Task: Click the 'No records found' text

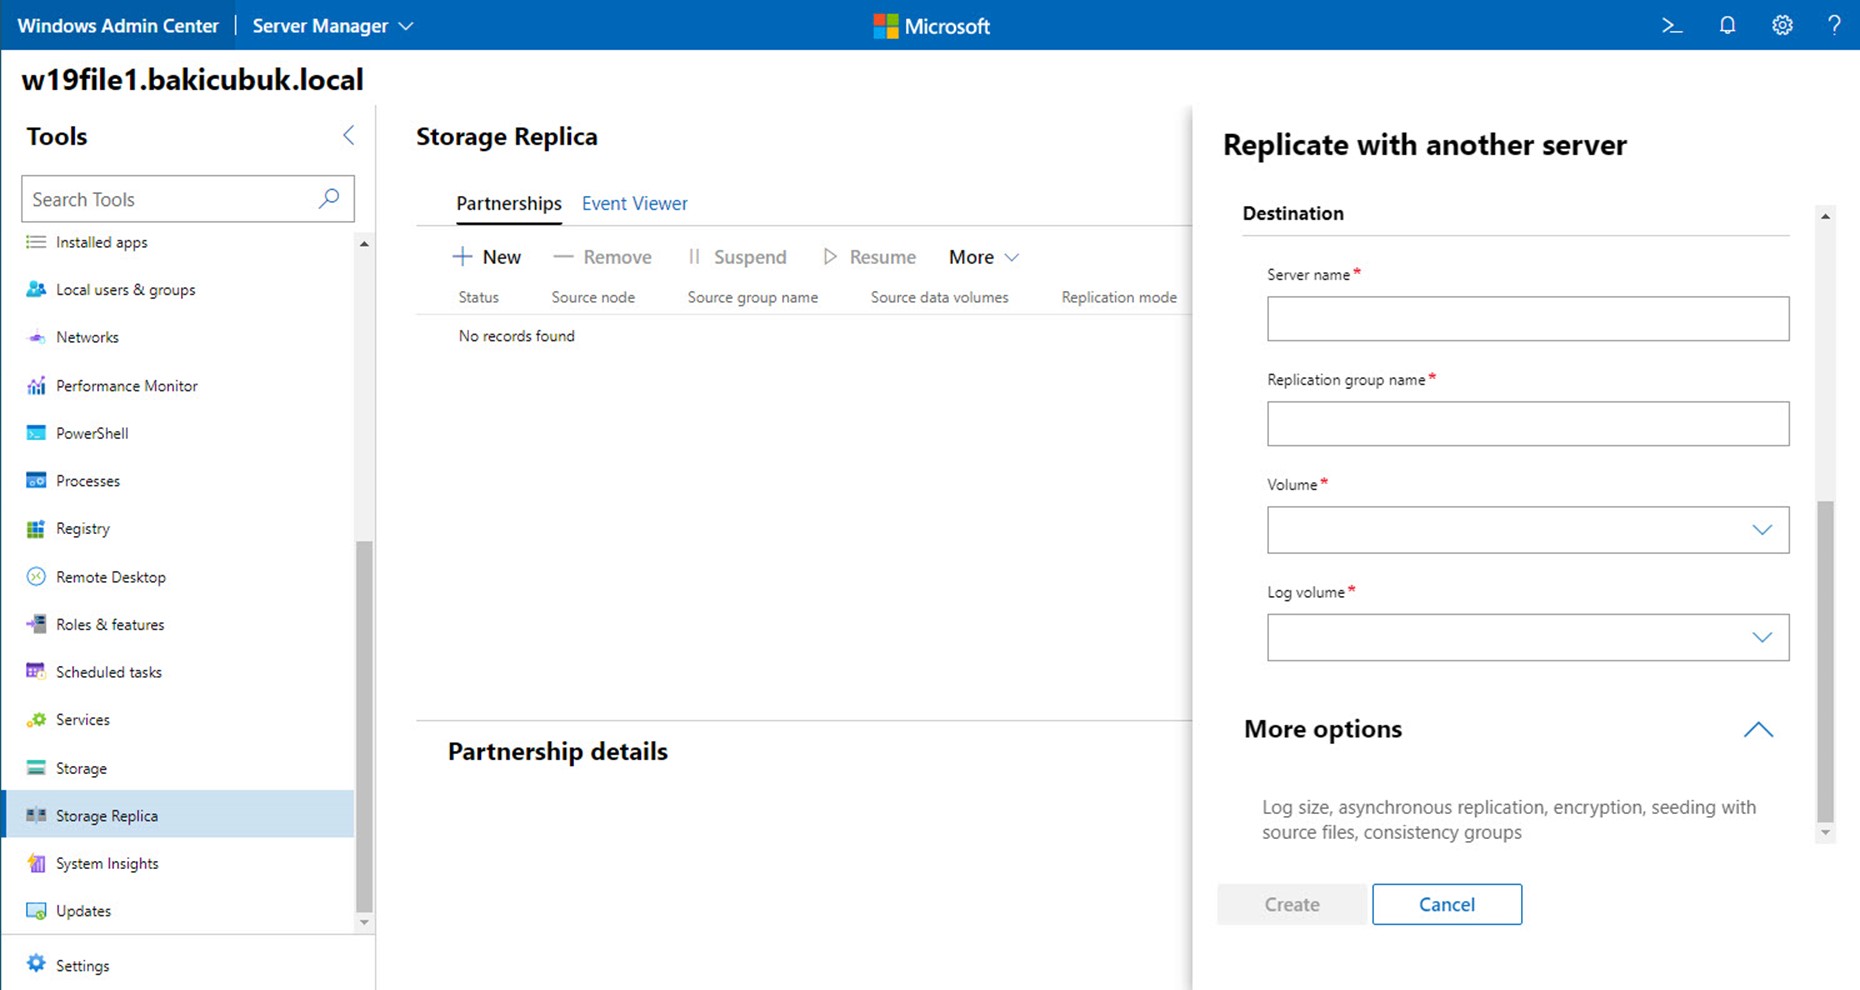Action: (517, 336)
